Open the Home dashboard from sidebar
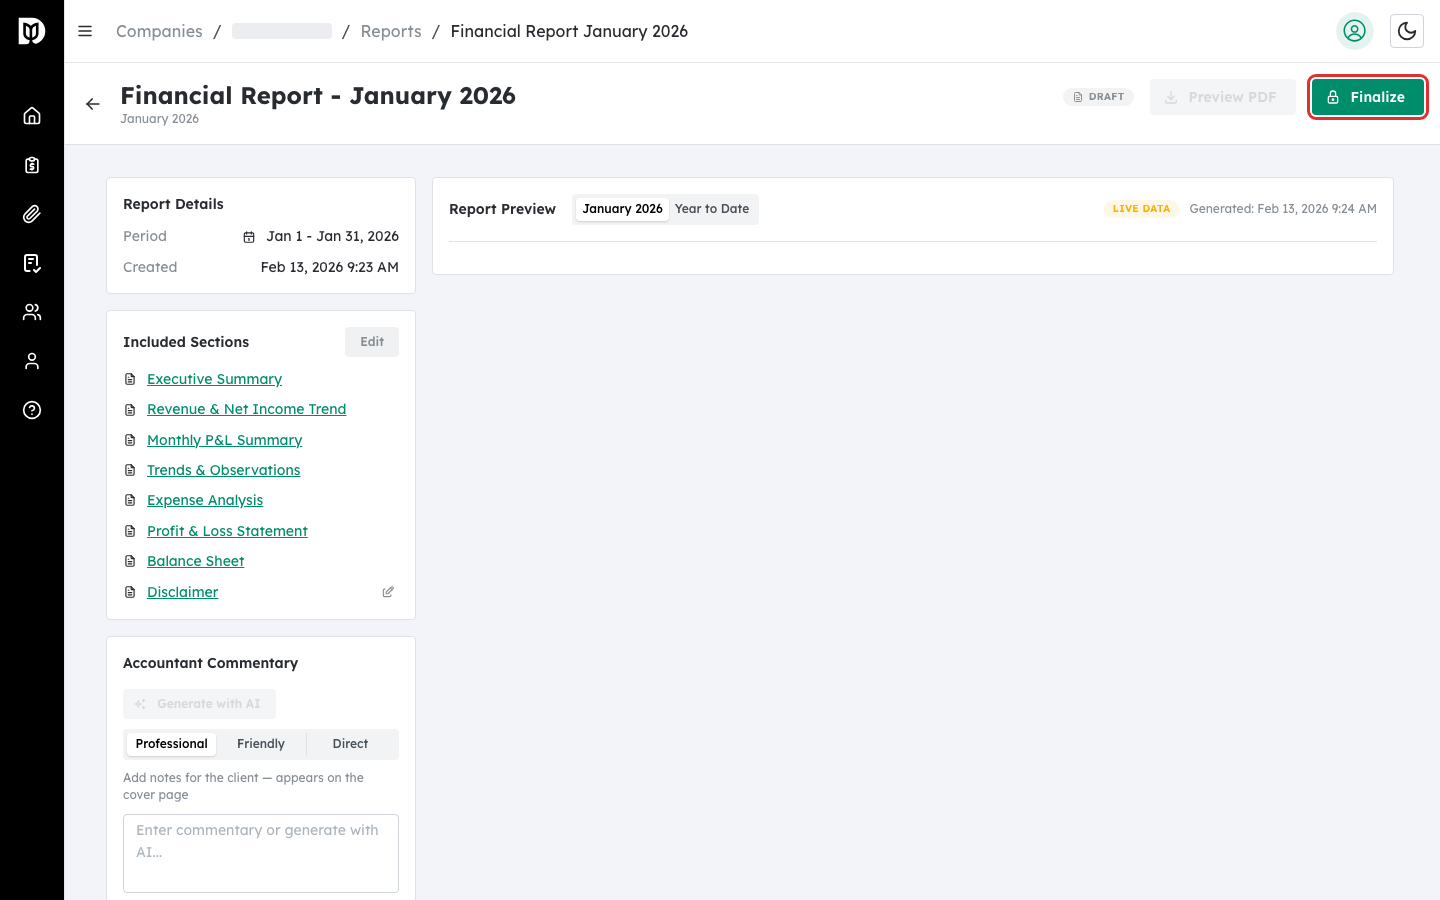Screen dimensions: 1440x900 (32, 115)
